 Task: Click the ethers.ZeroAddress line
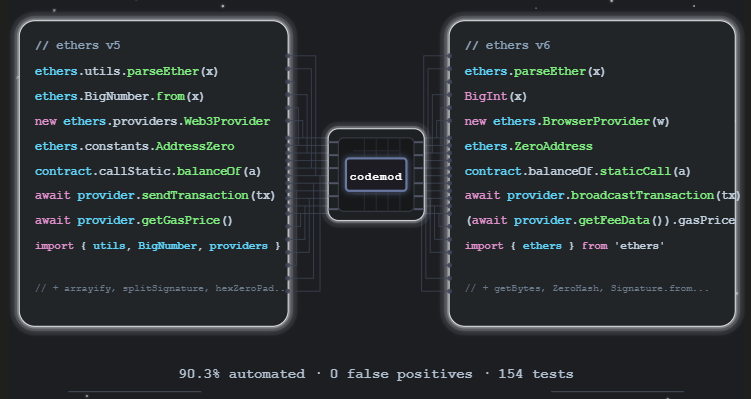[x=529, y=146]
